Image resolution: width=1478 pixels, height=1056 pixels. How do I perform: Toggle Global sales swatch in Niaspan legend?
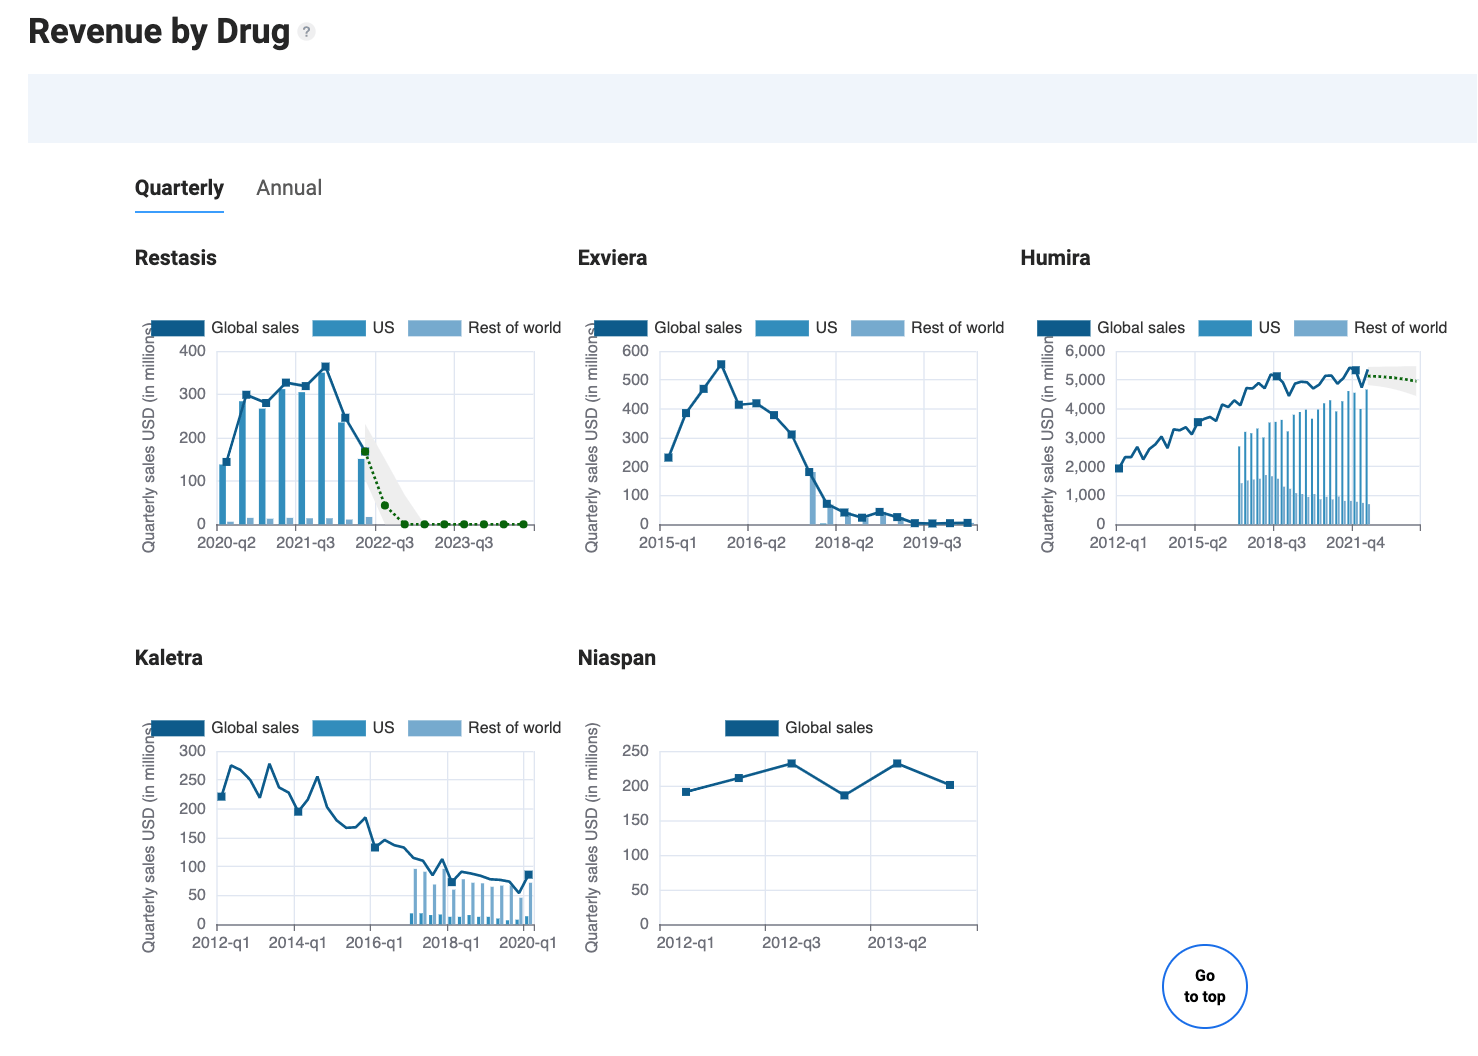click(x=752, y=728)
